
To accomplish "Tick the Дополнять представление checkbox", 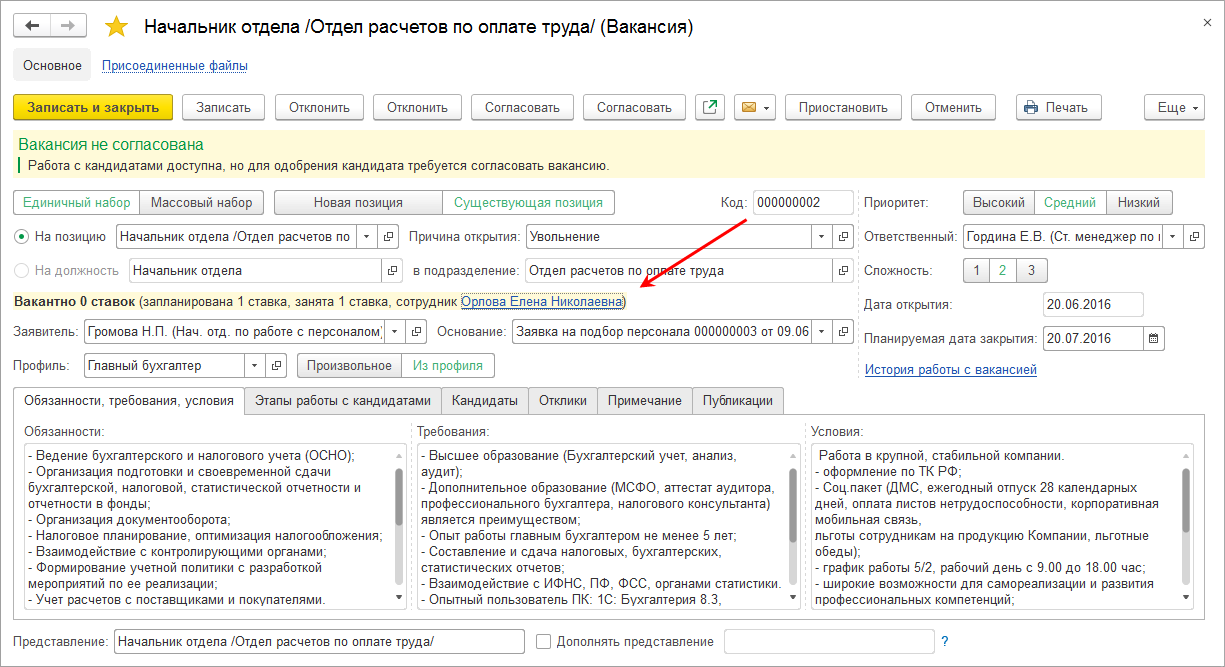I will pos(543,642).
